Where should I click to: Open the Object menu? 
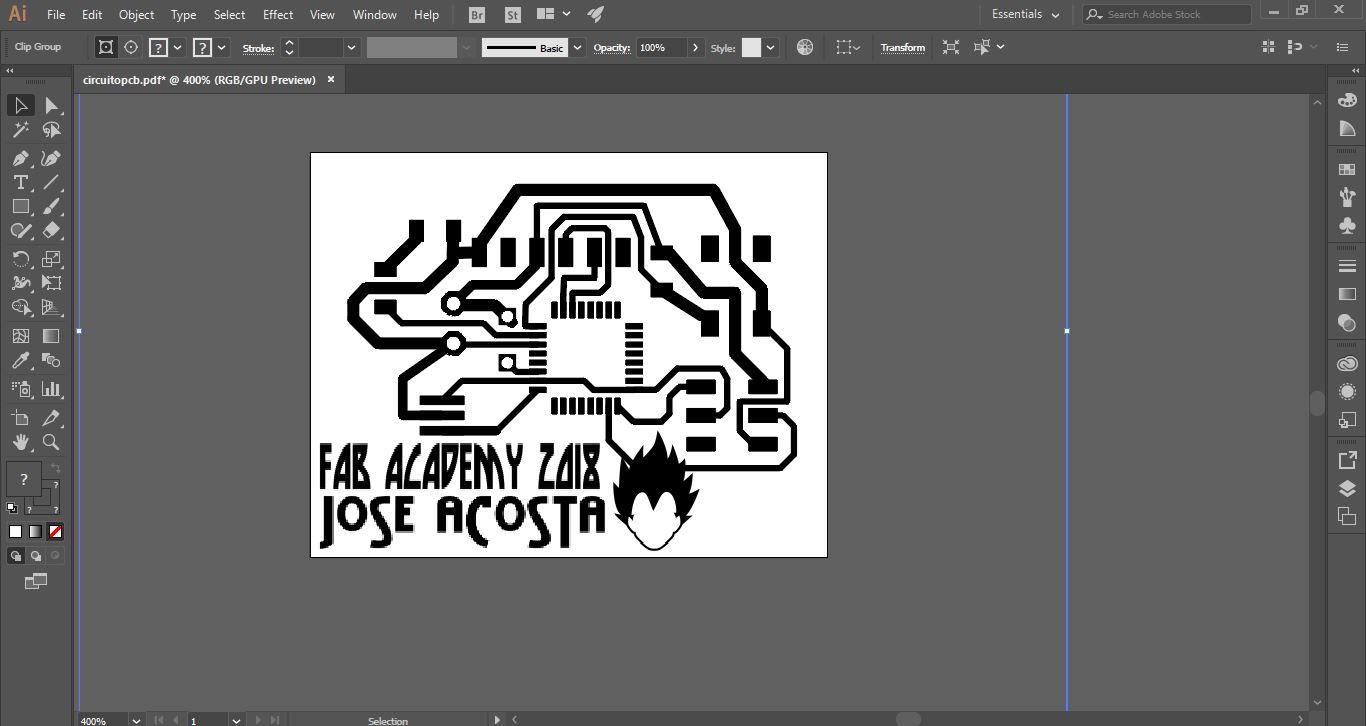click(136, 15)
